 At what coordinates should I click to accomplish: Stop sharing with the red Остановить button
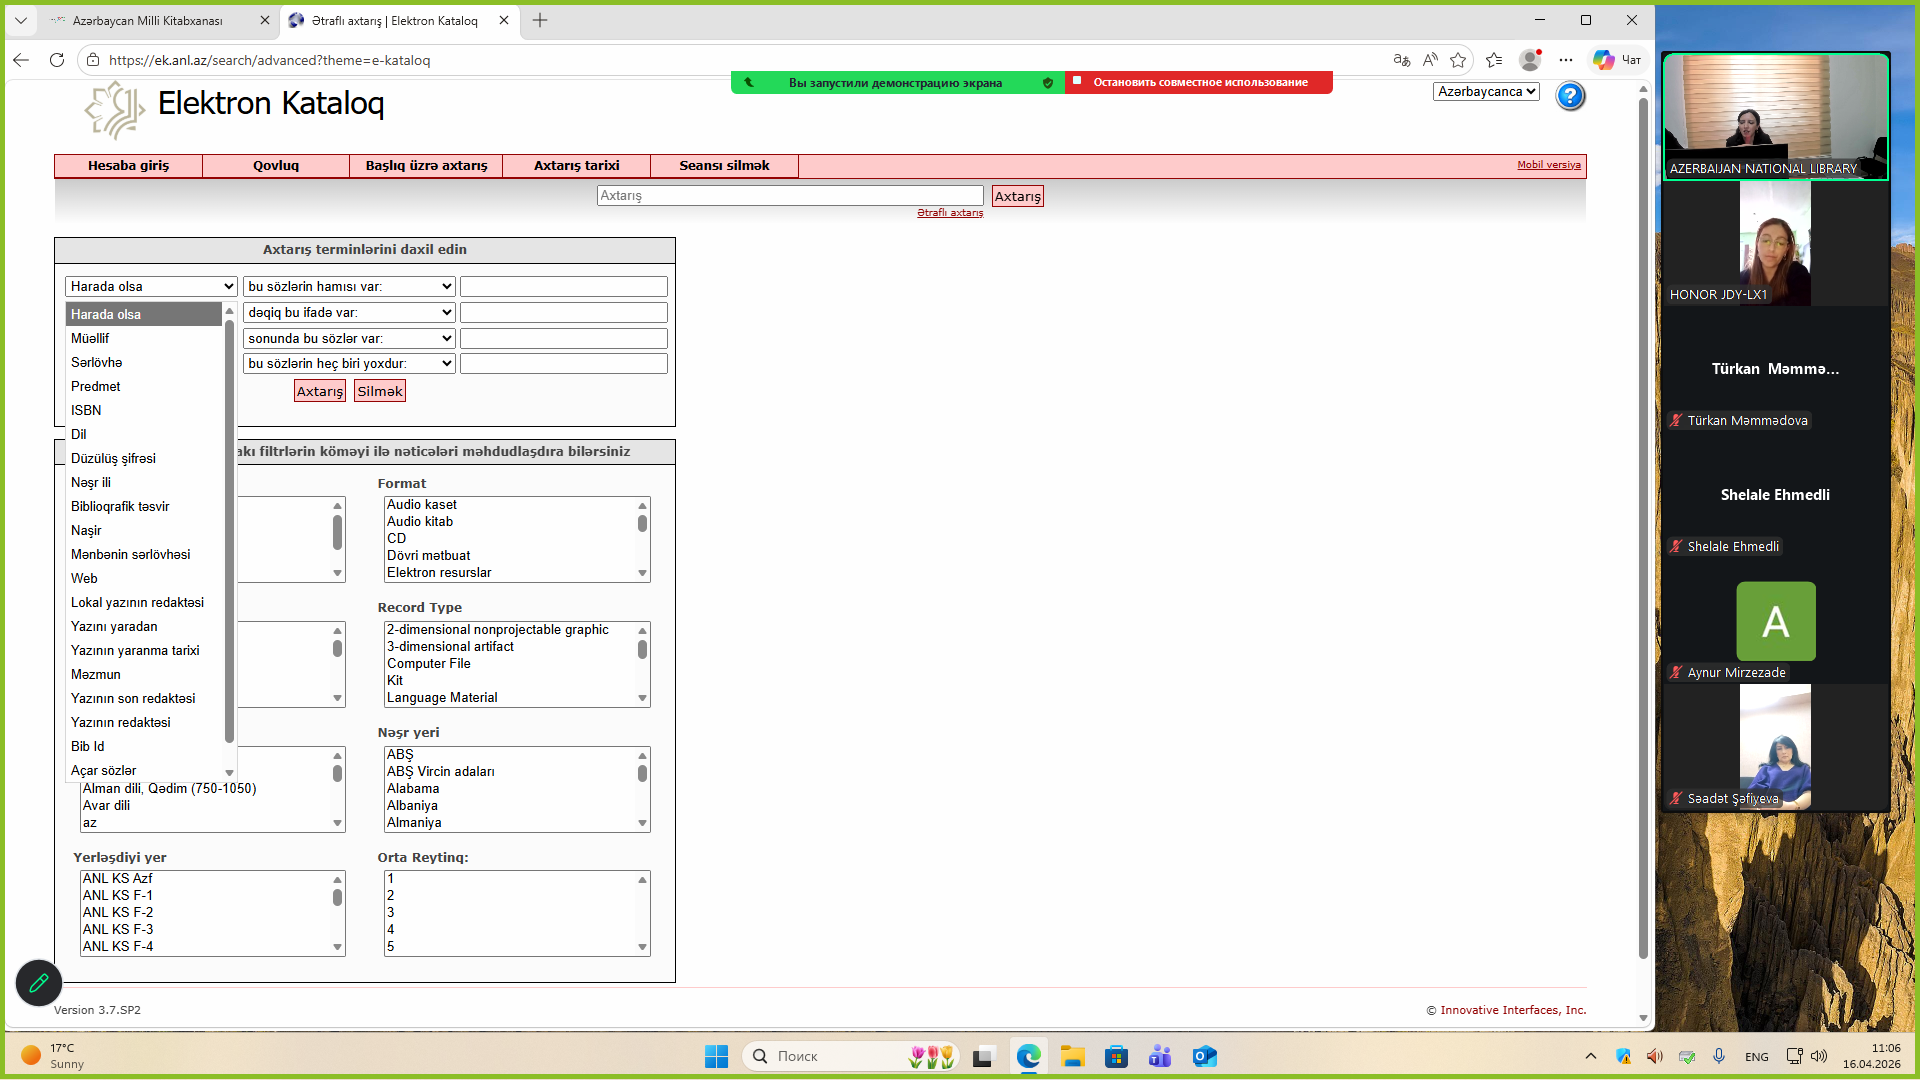[1199, 83]
